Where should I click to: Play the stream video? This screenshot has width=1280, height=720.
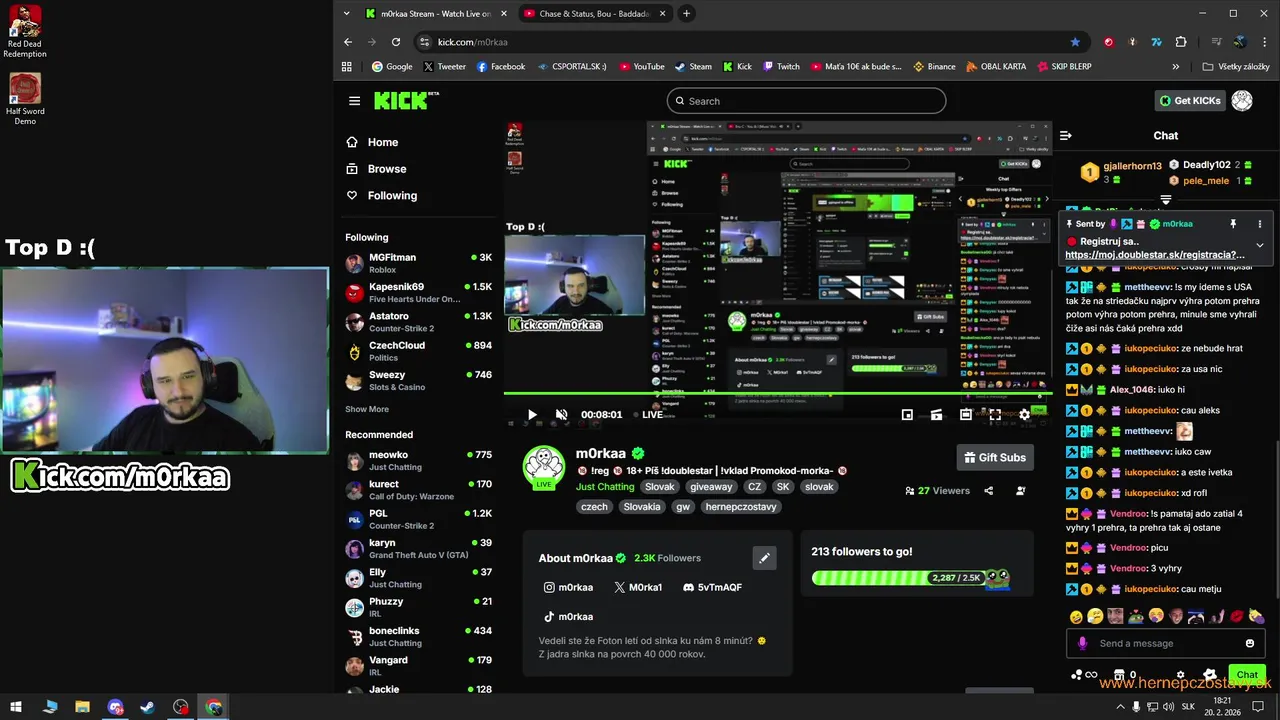coord(532,415)
